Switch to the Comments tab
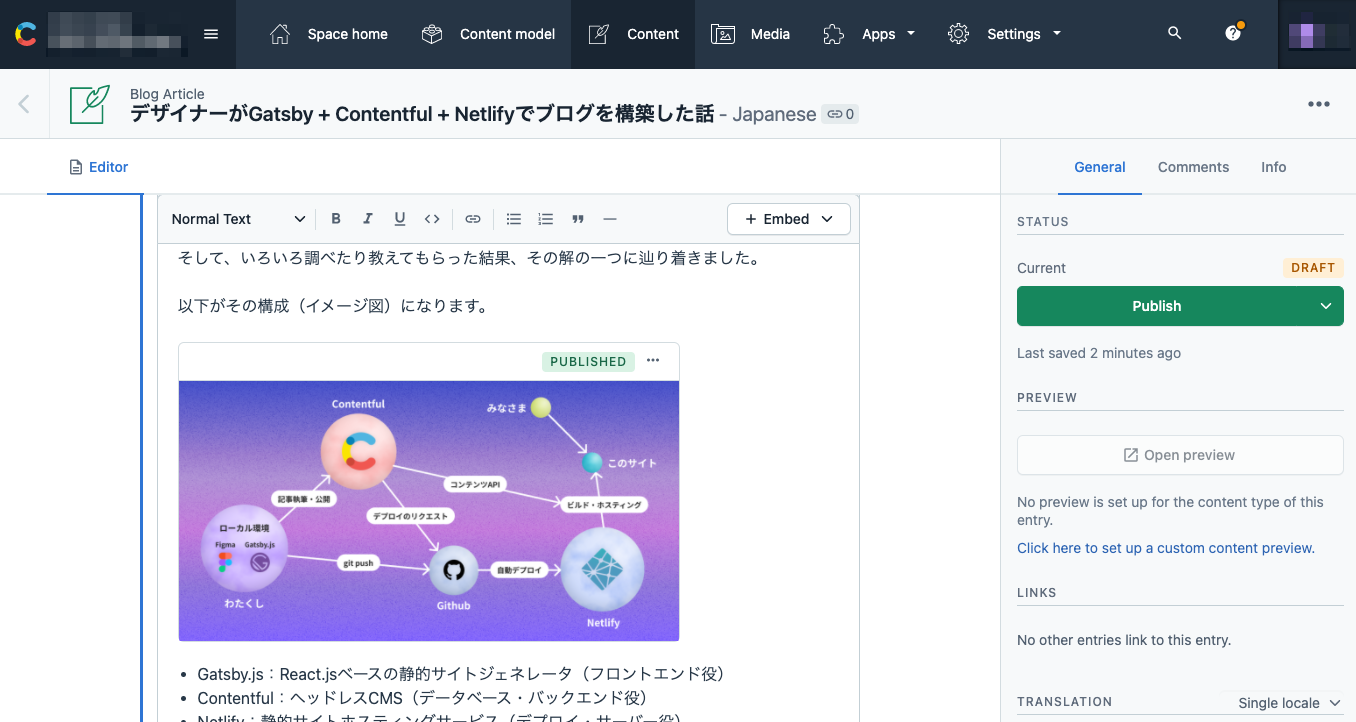1356x722 pixels. (1193, 167)
